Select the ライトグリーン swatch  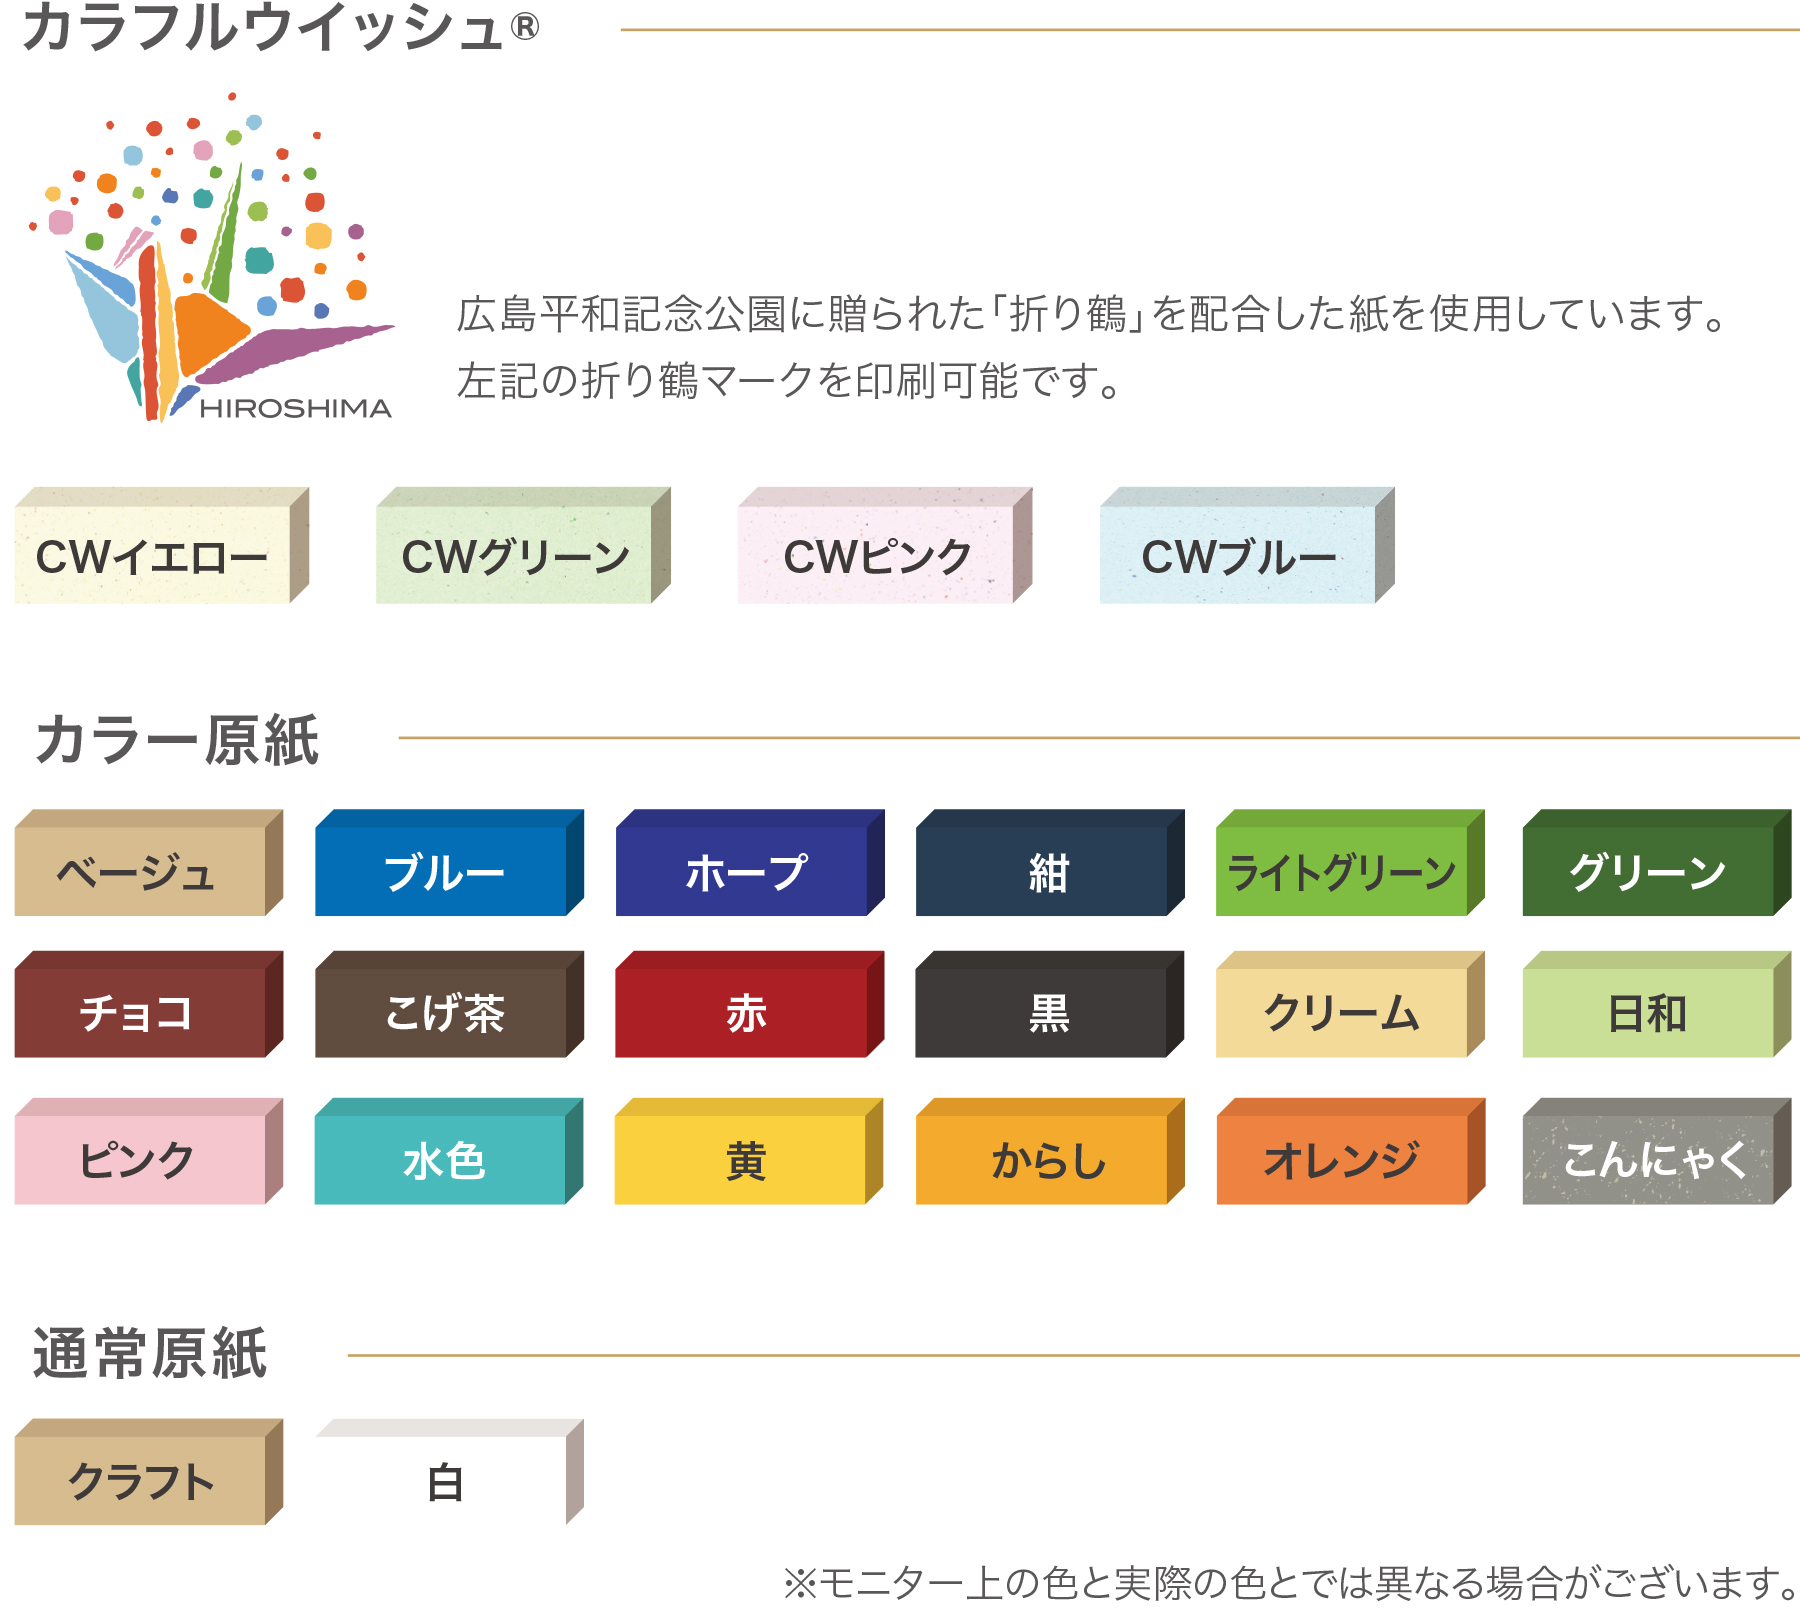point(1350,863)
